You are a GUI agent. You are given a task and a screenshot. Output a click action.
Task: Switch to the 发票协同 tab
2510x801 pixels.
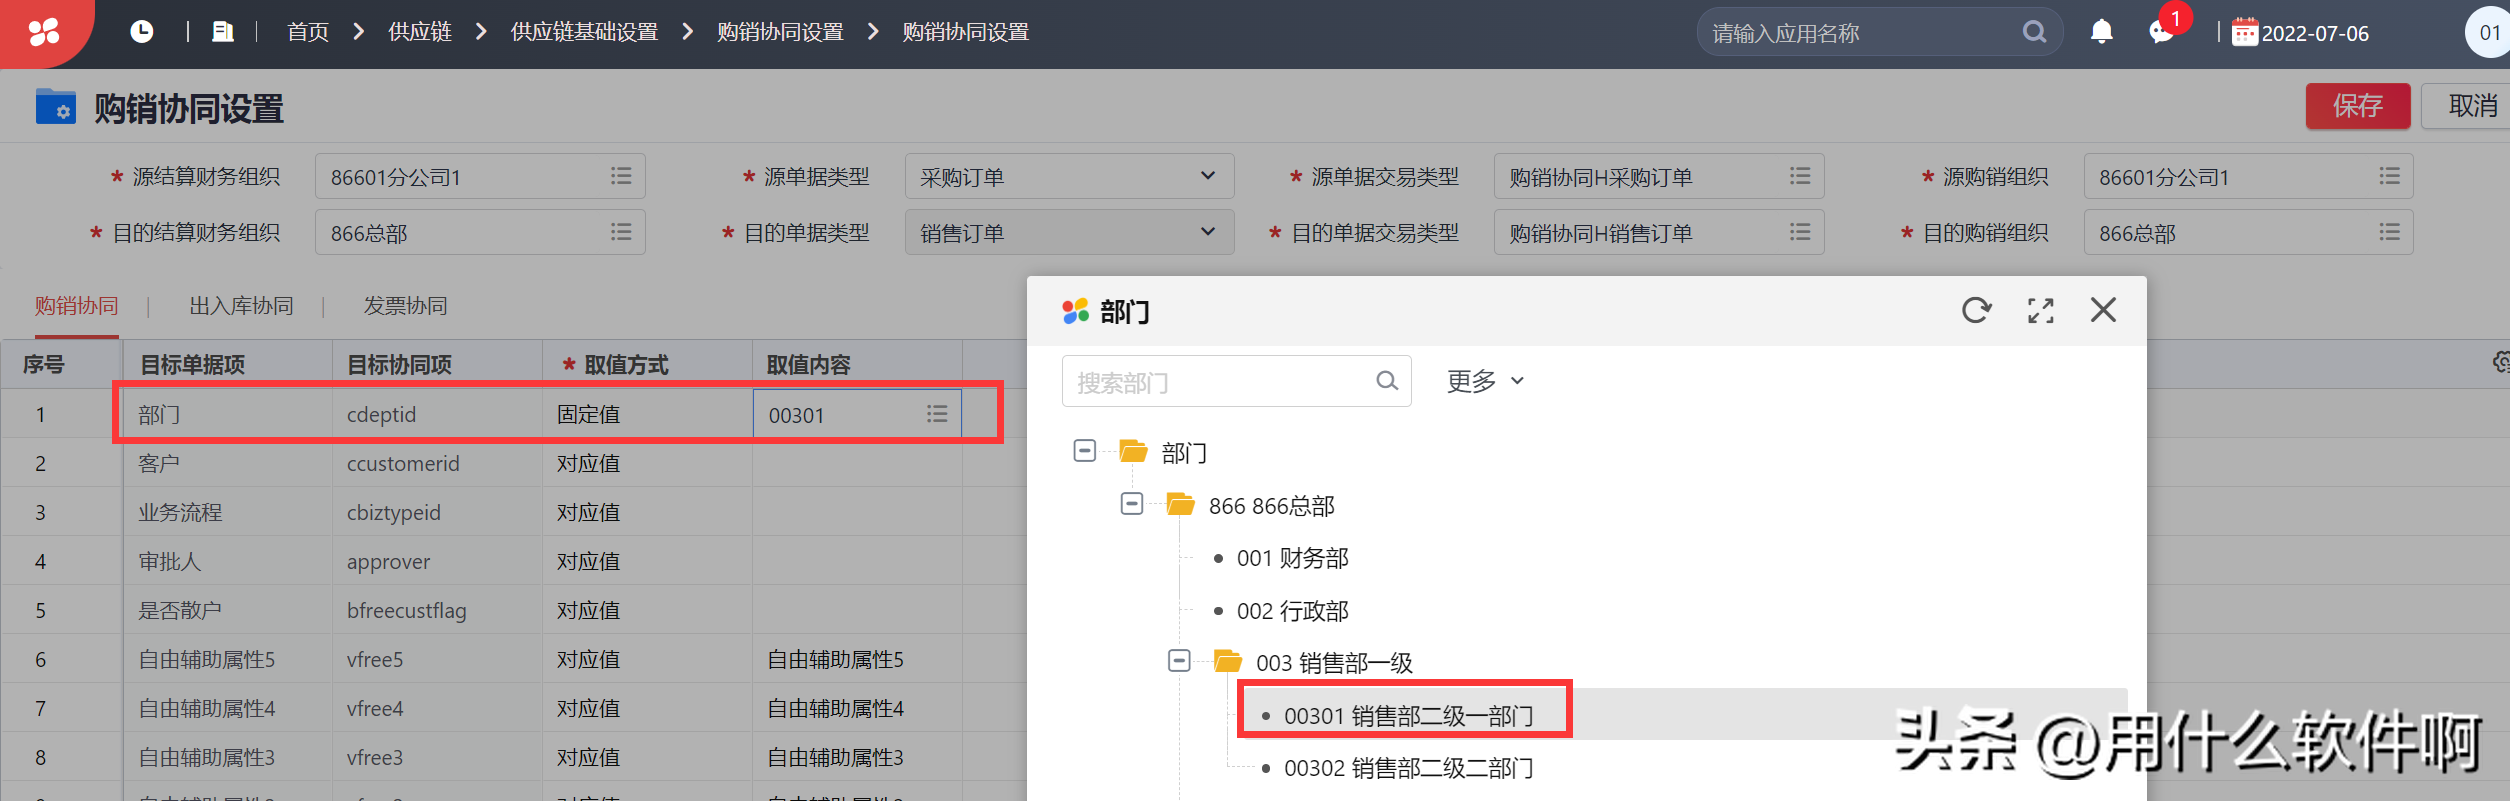(x=405, y=306)
